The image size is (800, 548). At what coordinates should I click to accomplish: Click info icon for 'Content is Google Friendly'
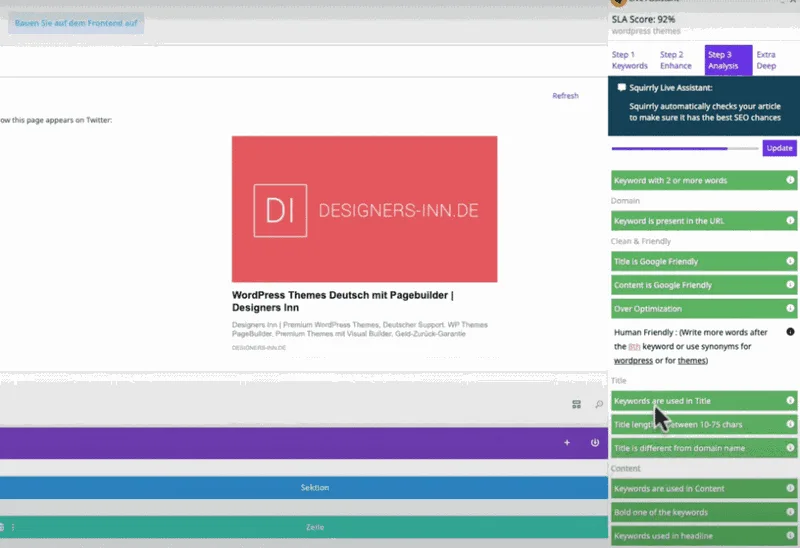790,284
